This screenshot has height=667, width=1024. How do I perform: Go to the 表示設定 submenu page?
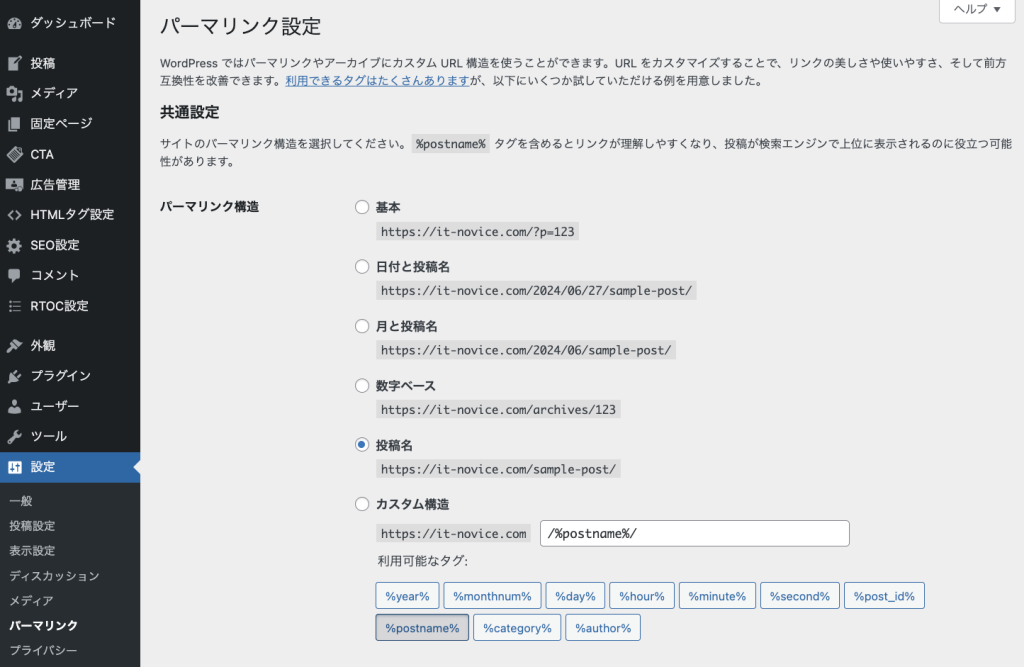coord(32,551)
